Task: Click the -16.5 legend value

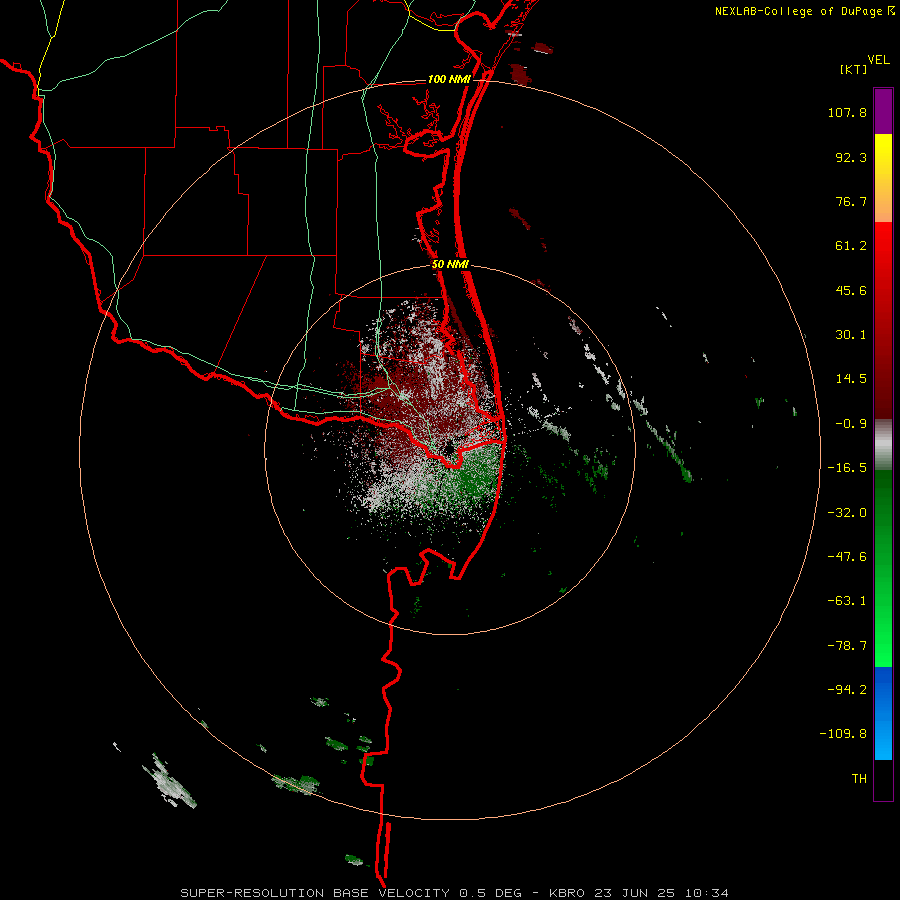Action: pyautogui.click(x=847, y=468)
